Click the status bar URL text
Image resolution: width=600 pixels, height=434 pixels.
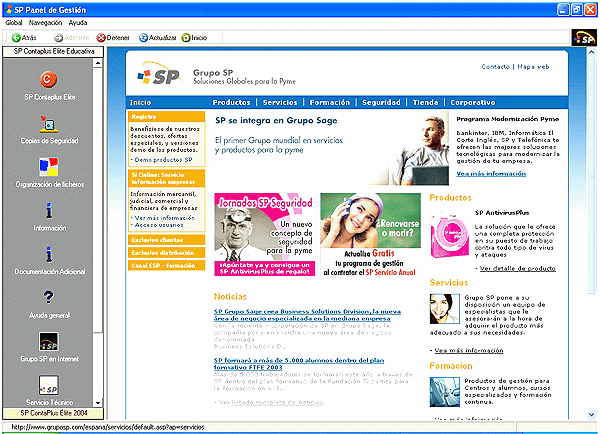click(x=108, y=427)
